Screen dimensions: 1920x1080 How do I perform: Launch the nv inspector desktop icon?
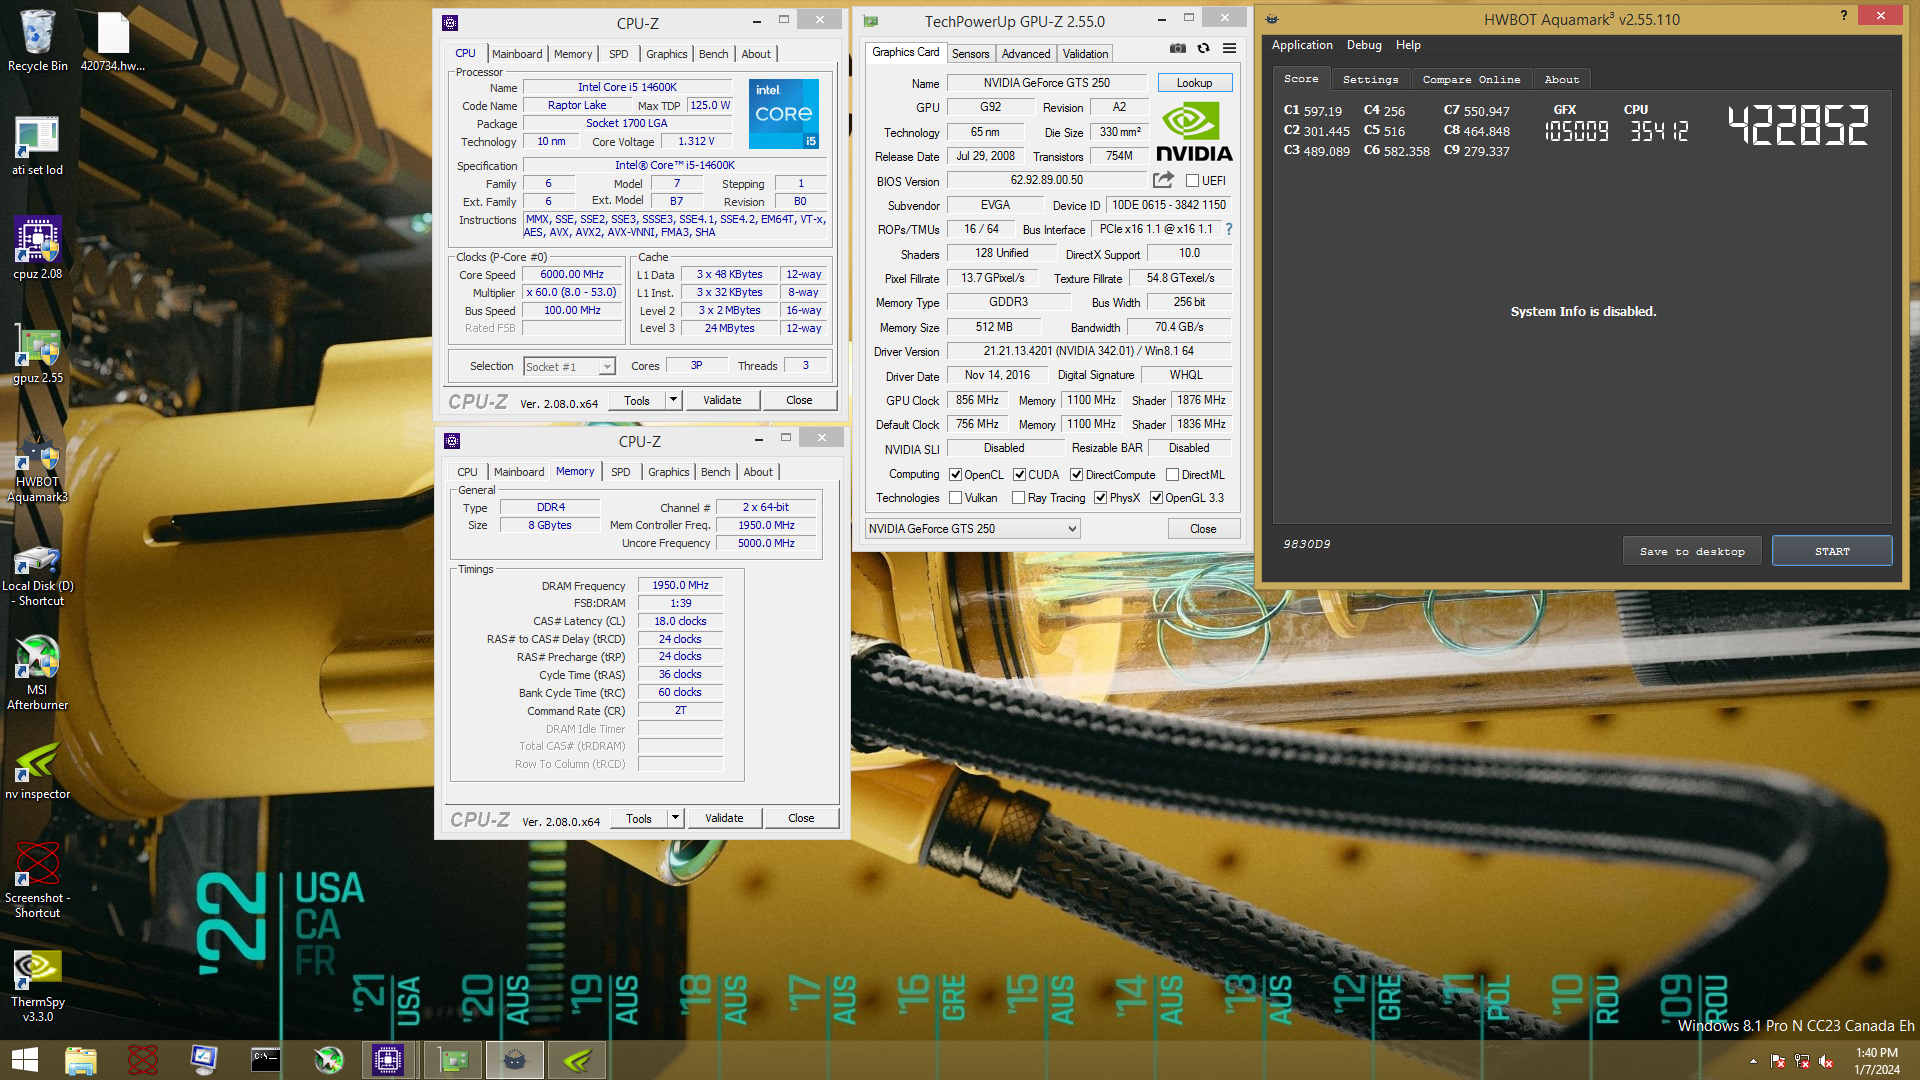[x=37, y=770]
